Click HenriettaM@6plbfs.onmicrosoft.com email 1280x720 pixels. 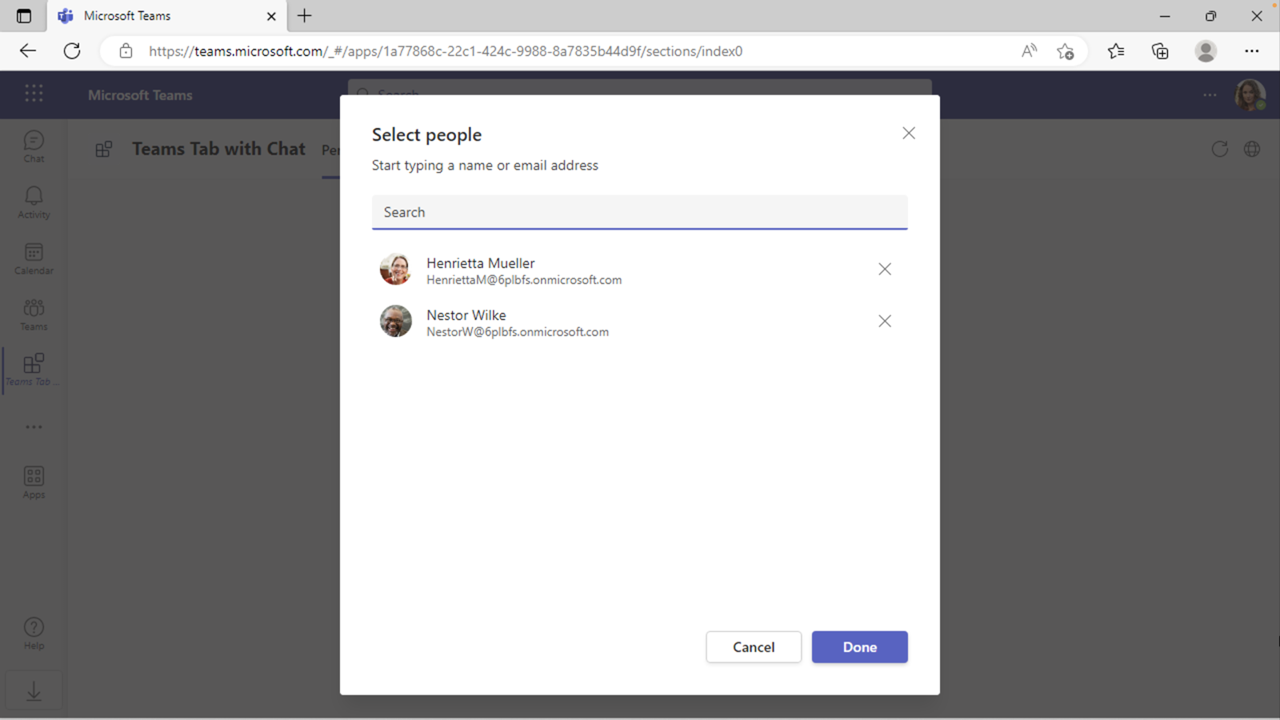pyautogui.click(x=524, y=280)
